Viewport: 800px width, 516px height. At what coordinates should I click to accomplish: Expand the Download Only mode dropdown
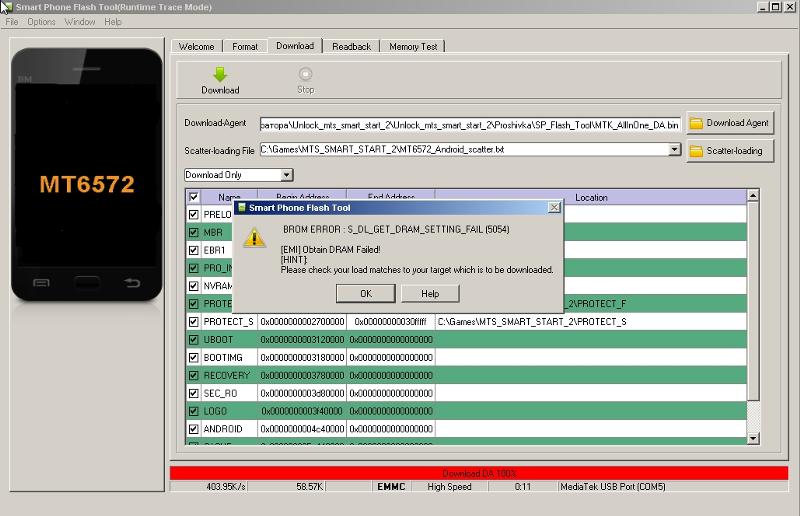pos(287,175)
